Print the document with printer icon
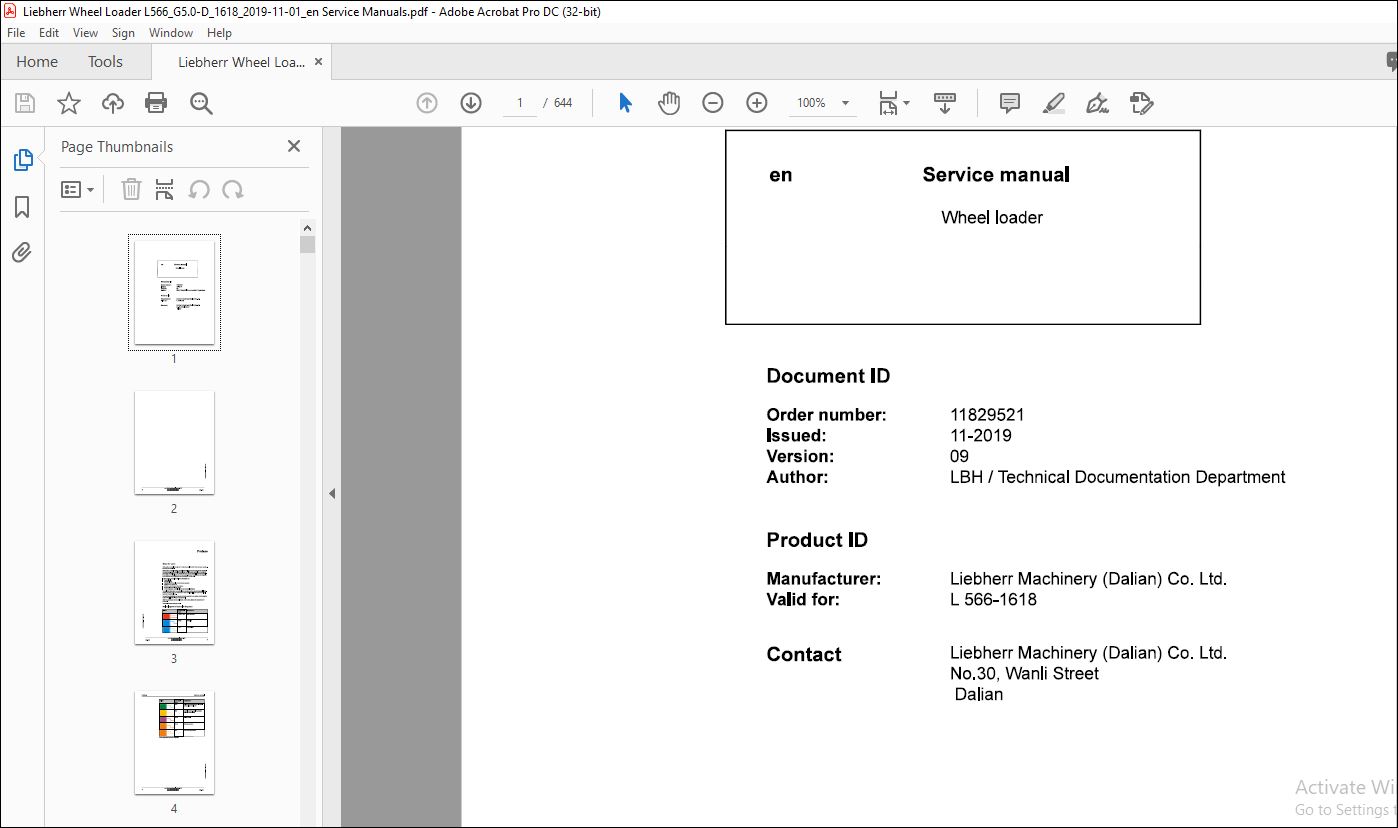1398x828 pixels. point(156,103)
